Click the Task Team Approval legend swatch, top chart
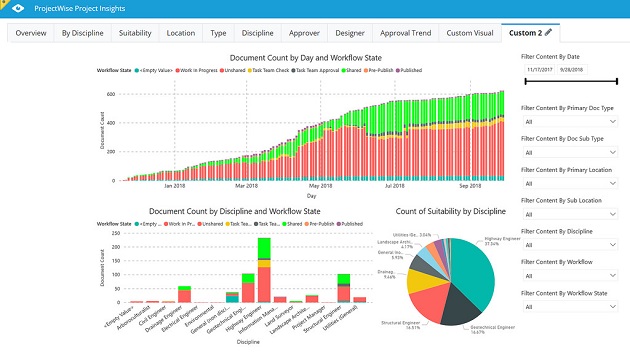The height and width of the screenshot is (360, 630). [x=293, y=70]
